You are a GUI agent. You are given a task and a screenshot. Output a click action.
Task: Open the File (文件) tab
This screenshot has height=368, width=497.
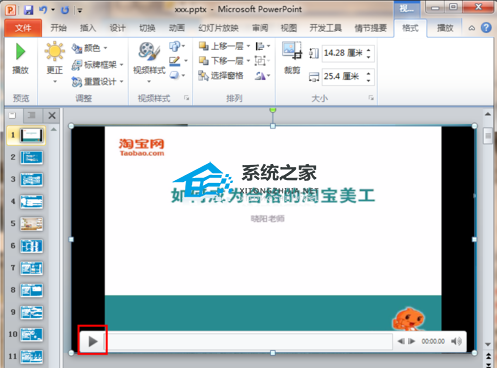coord(23,28)
